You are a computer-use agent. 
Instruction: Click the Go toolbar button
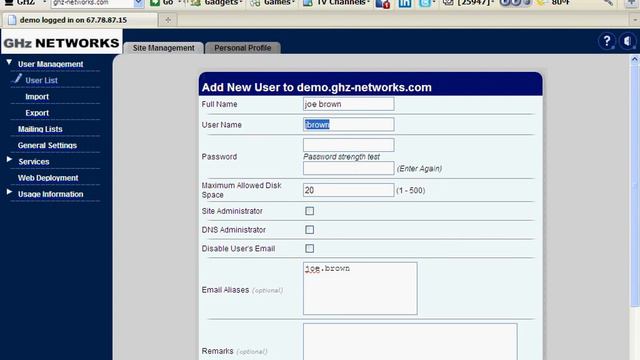162,3
